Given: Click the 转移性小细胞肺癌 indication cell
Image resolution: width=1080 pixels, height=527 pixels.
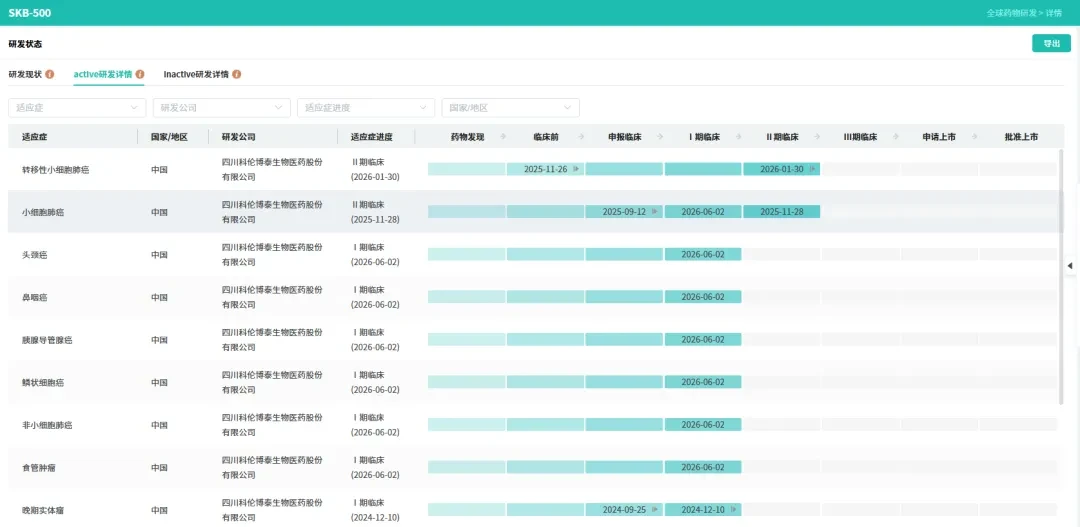Looking at the screenshot, I should (56, 169).
